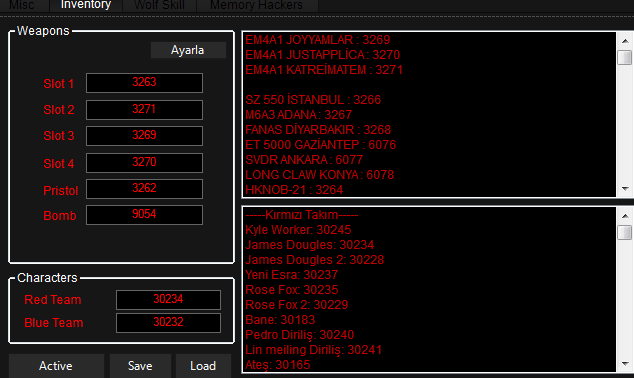Click up arrow of weapons list scrollbar

coord(625,41)
